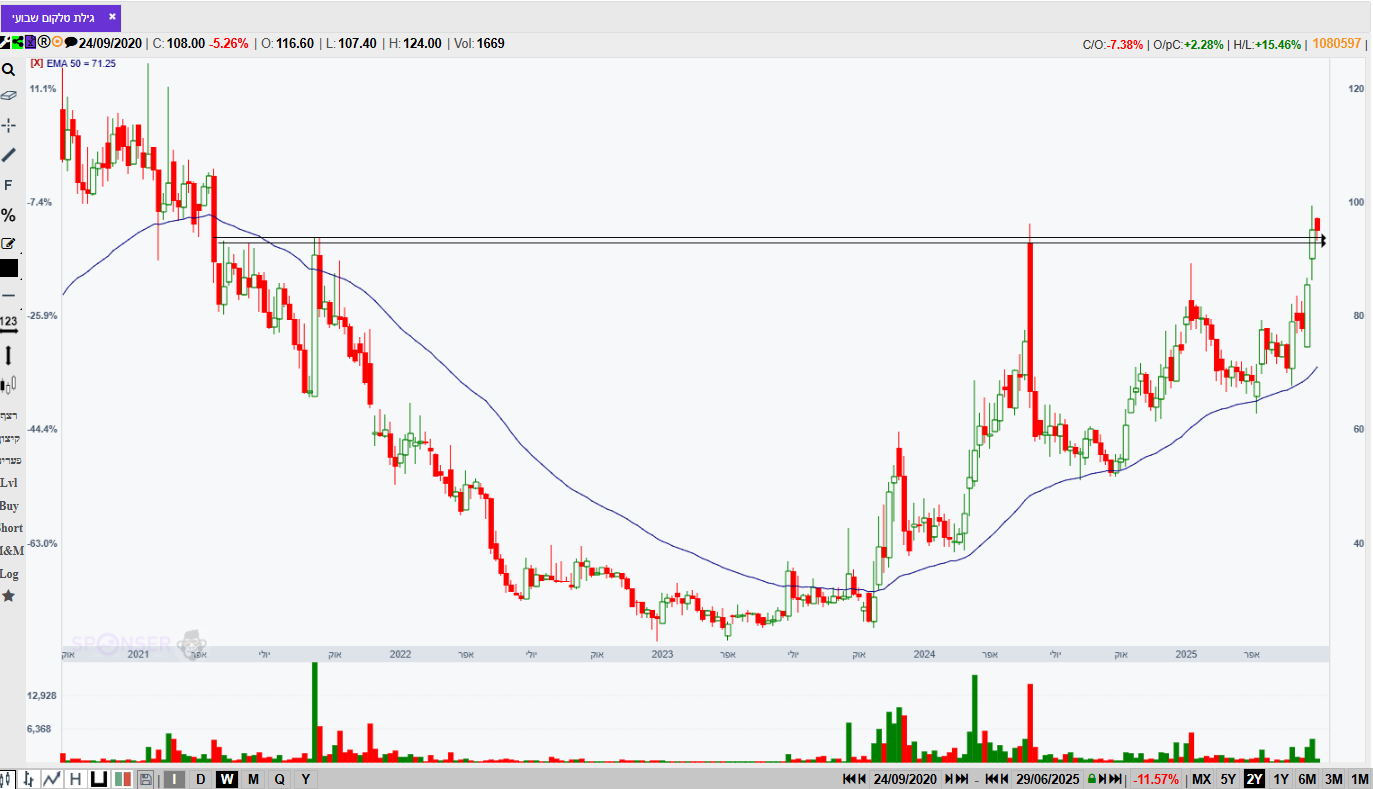Click the registered R circle icon
Screen dimensions: 1373x789
[44, 43]
